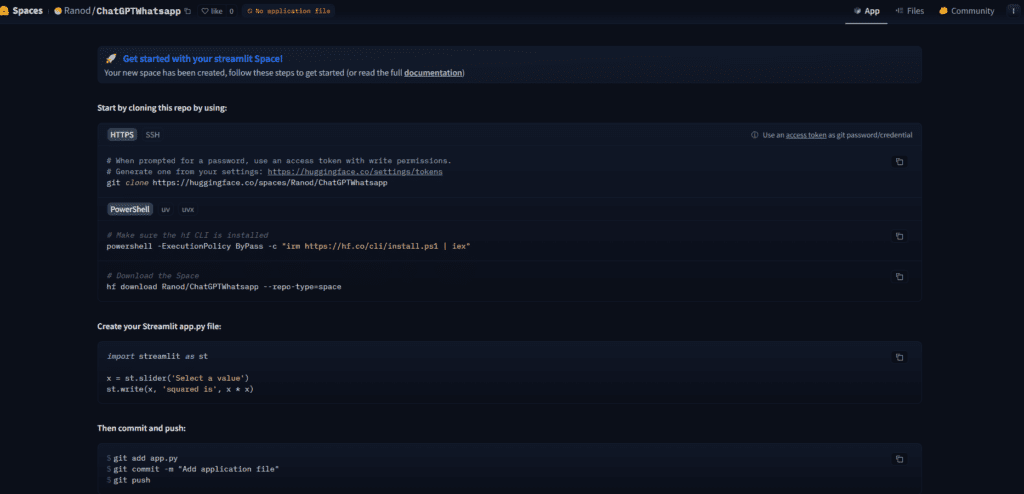
Task: Select the uv install option
Action: click(x=166, y=210)
